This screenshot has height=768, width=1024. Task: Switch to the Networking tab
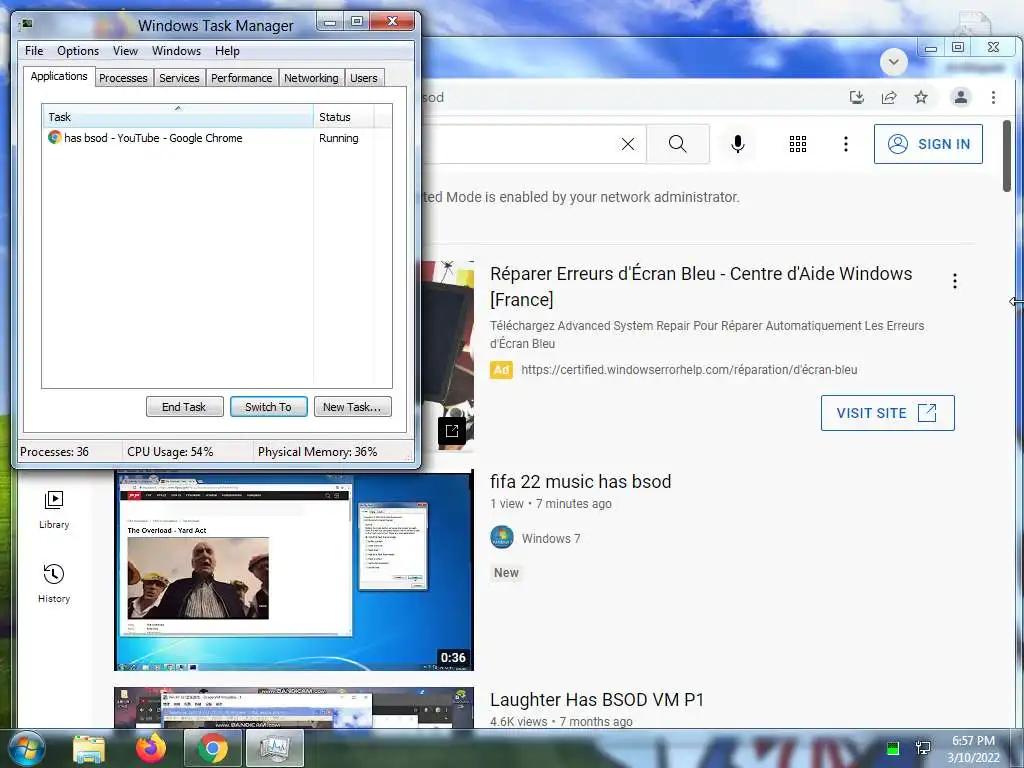point(311,78)
